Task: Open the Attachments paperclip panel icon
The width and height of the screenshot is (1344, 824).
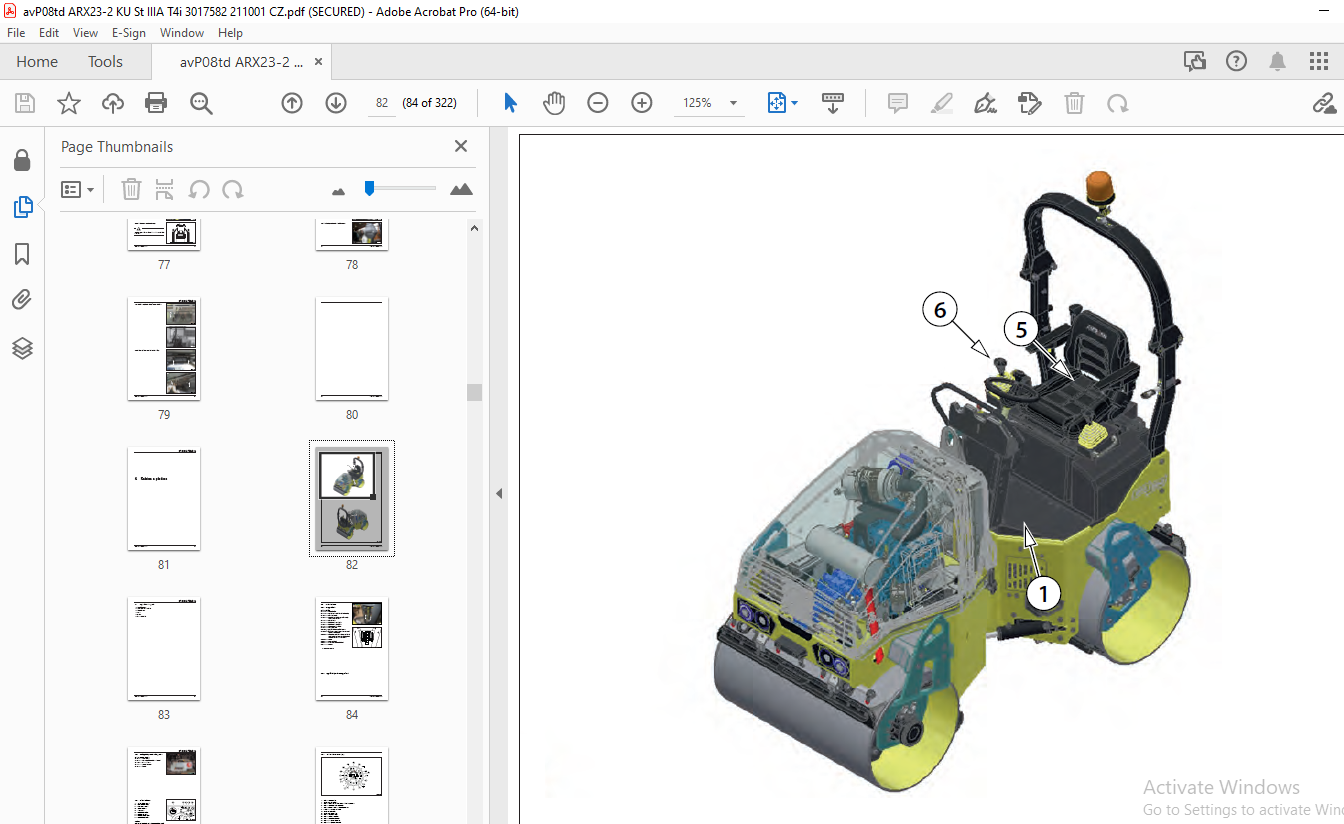Action: click(22, 300)
